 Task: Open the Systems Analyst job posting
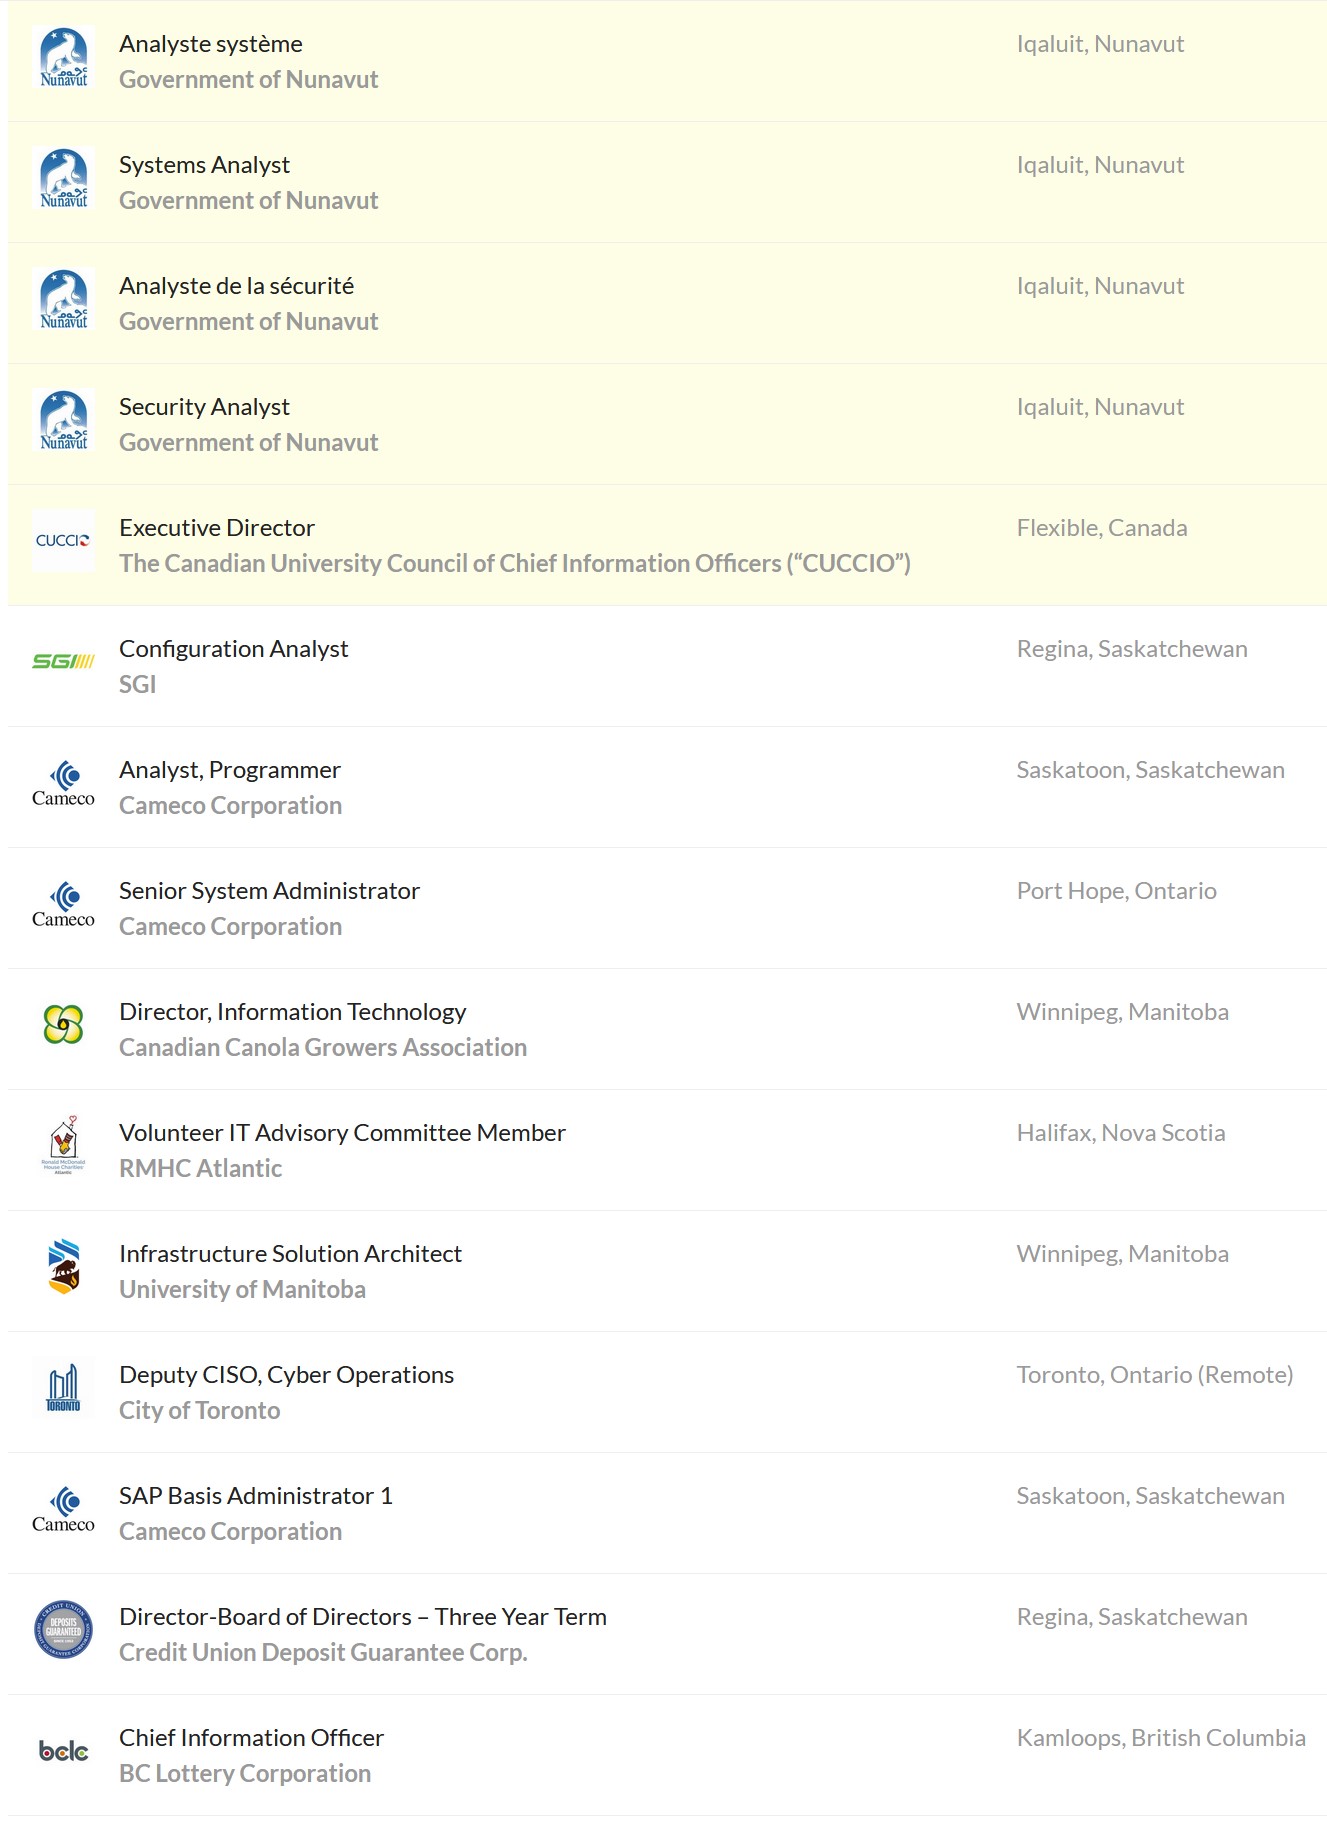tap(204, 165)
